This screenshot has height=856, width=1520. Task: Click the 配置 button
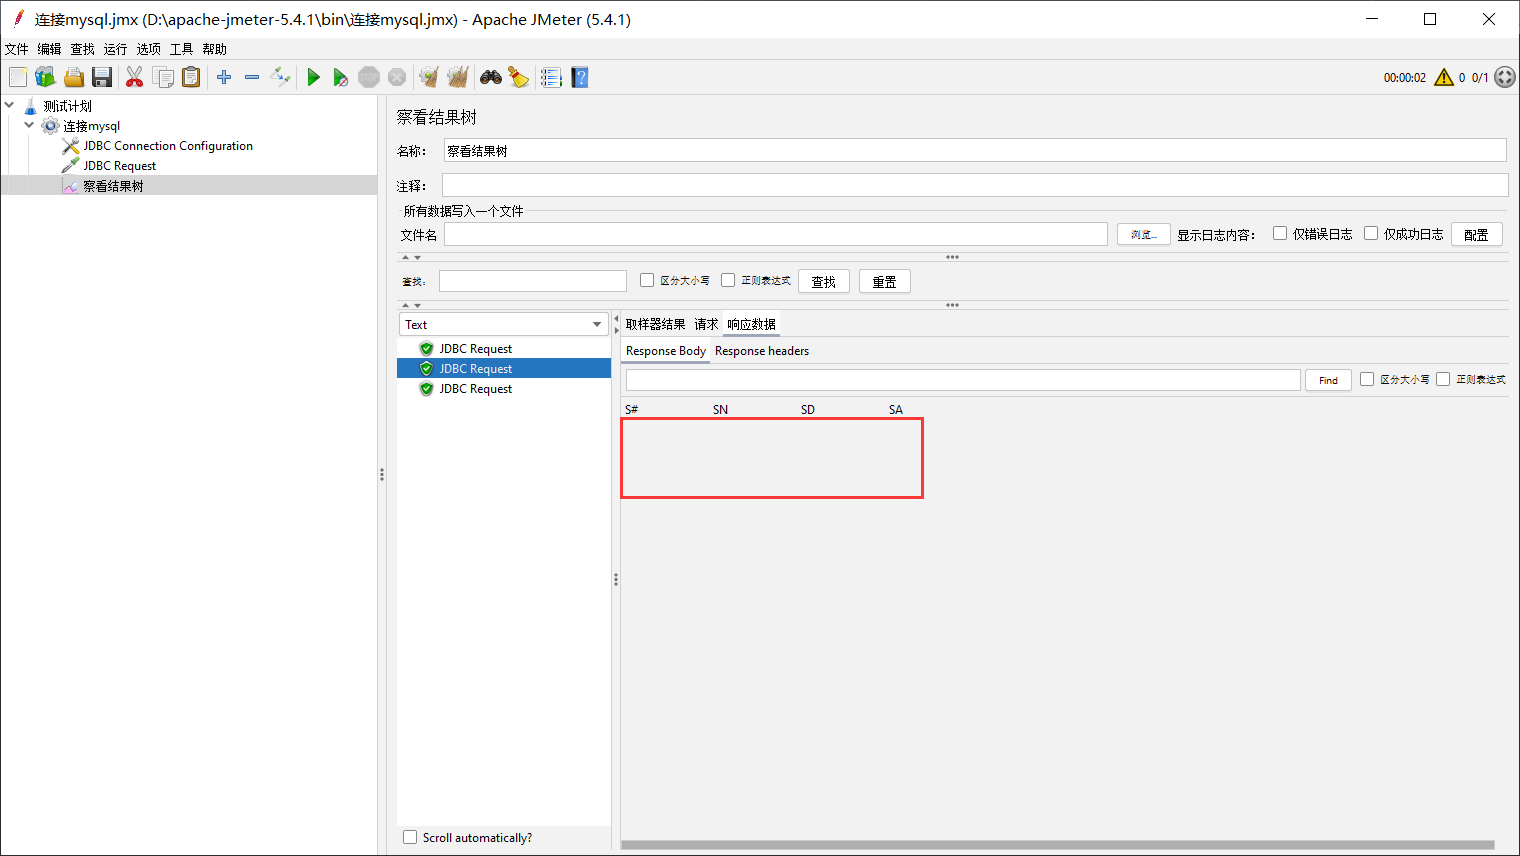(x=1476, y=234)
